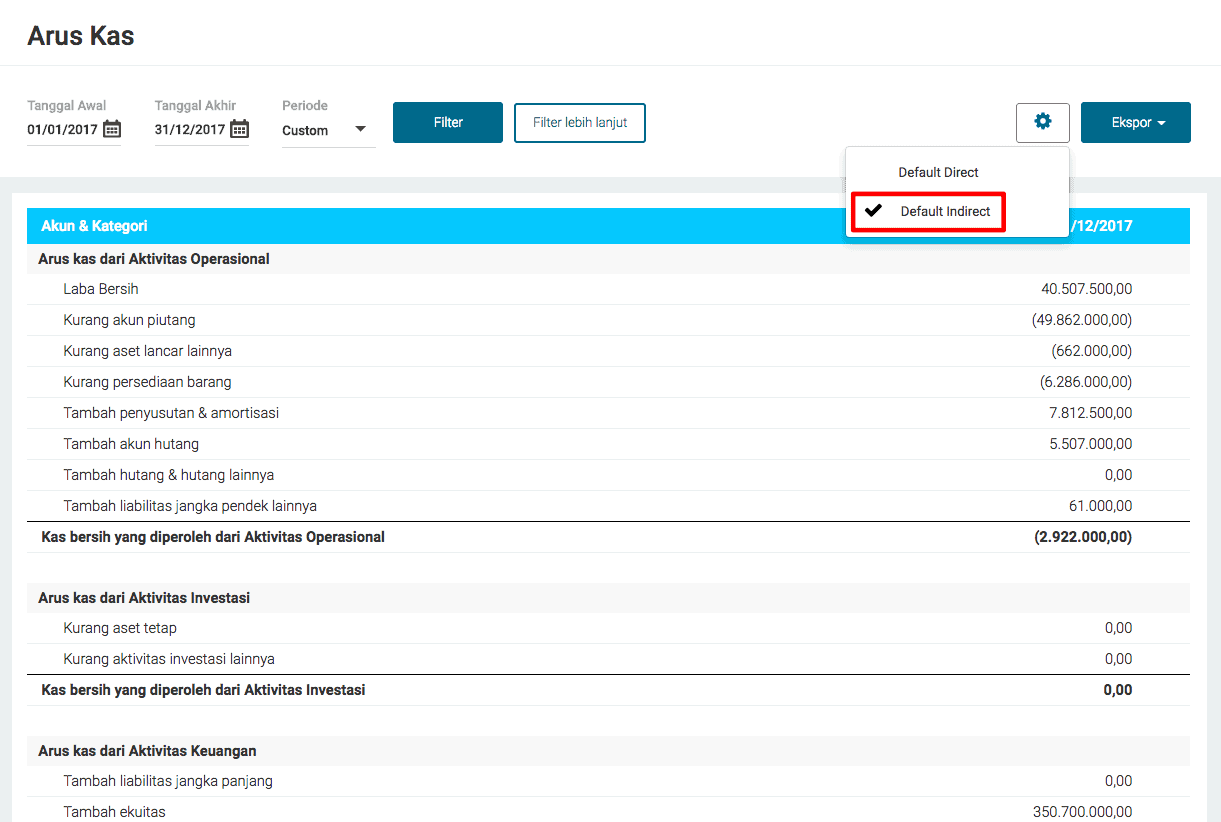Click the Kurang aset tetap row
Screen dimensions: 1221x822
pyautogui.click(x=608, y=628)
